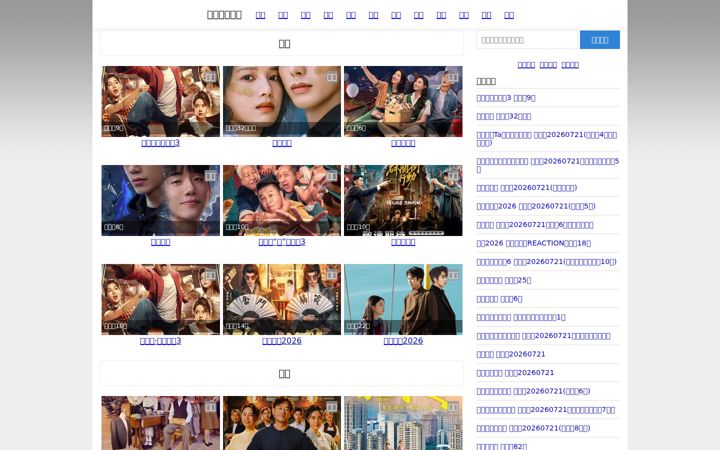Open the sidebar 20260721 link with 8 in parentheses
Viewport: 720px width, 450px height.
pyautogui.click(x=534, y=428)
